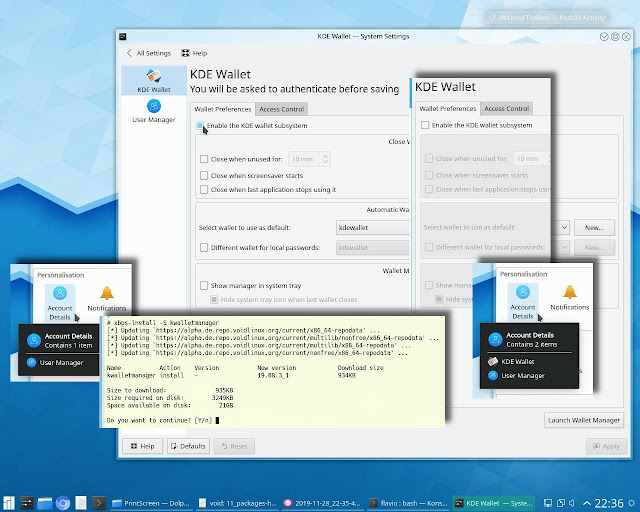Click greyed Close when unused for checkbox in inset
Image resolution: width=640 pixels, height=512 pixels.
coord(429,158)
